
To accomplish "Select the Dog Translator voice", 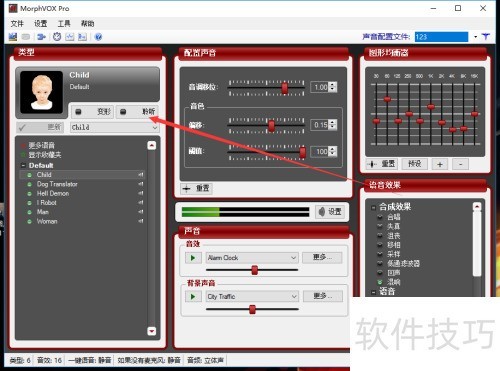I will (x=57, y=184).
